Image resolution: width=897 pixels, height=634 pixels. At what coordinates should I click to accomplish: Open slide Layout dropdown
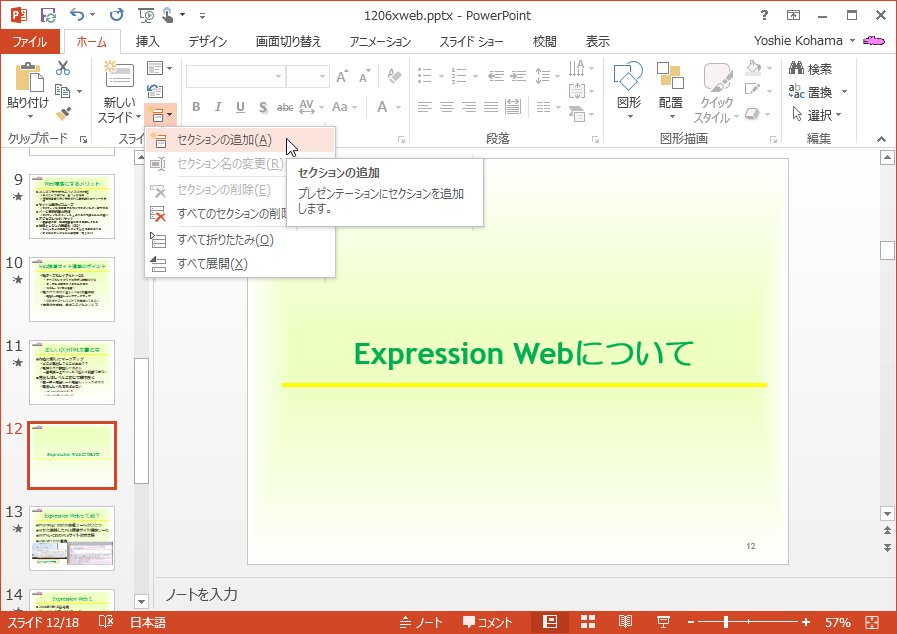coord(160,68)
